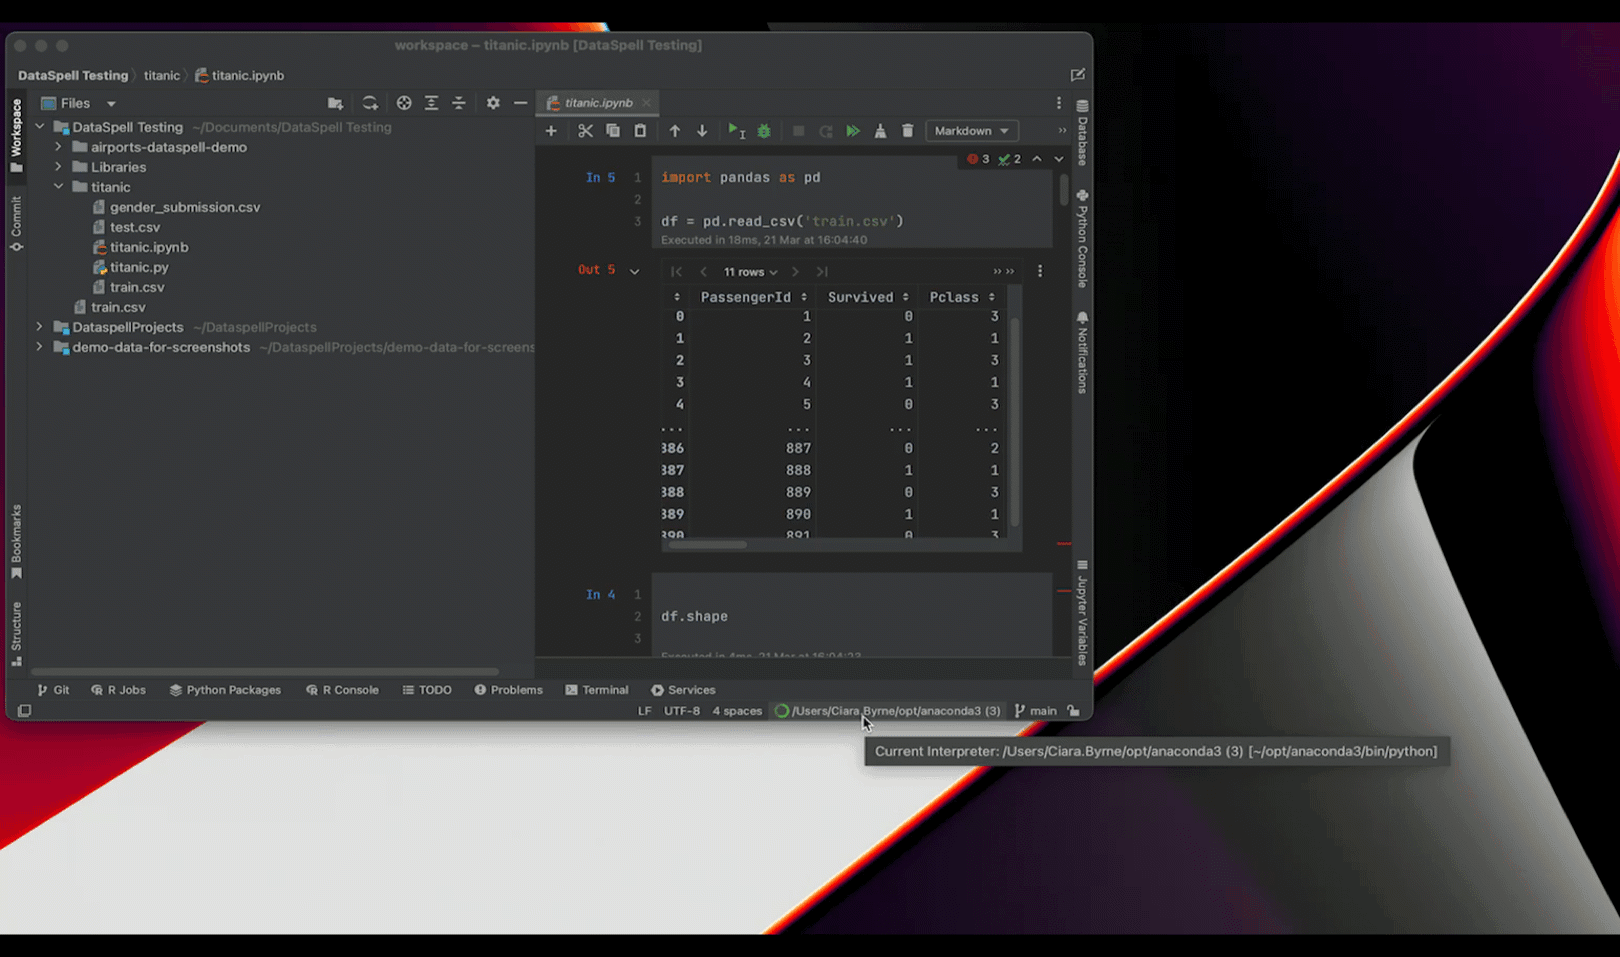
Task: Add a new cell with the plus icon
Action: [x=551, y=131]
